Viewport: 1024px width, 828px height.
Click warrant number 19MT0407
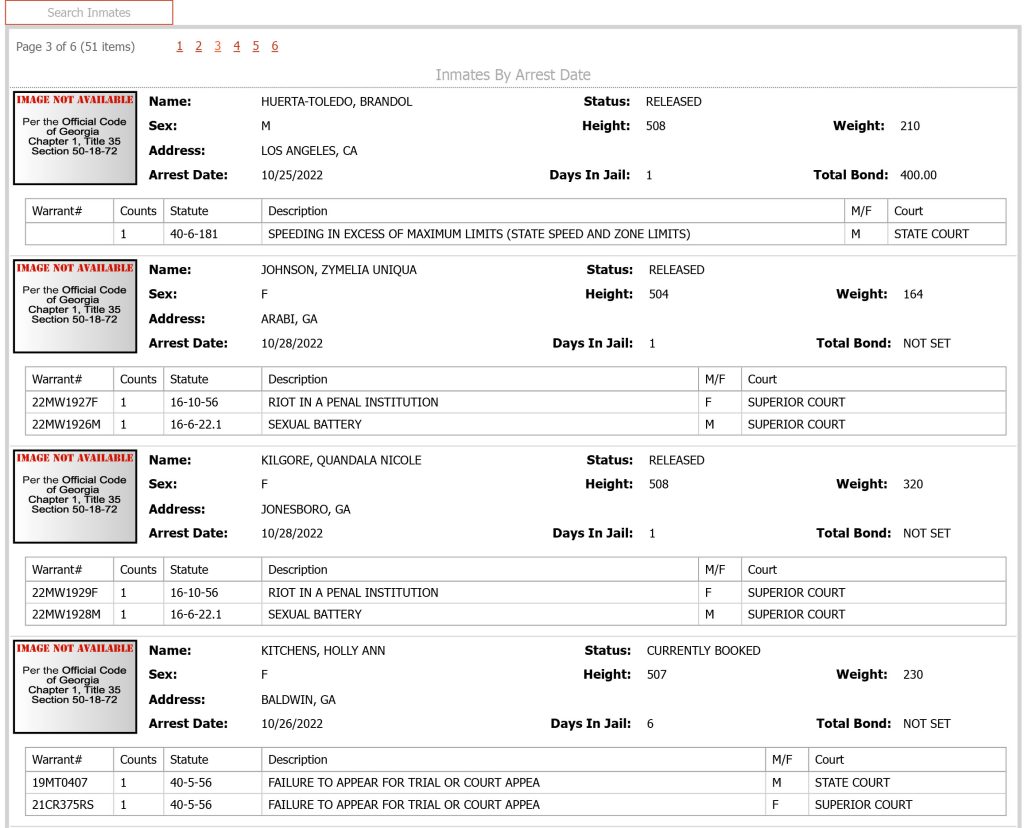(59, 783)
